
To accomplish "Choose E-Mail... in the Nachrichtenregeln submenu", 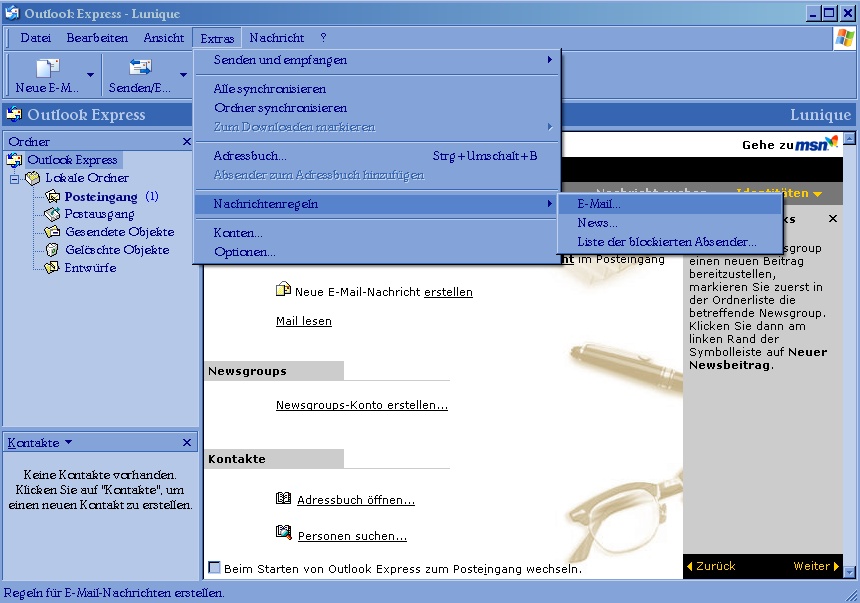I will tap(670, 204).
